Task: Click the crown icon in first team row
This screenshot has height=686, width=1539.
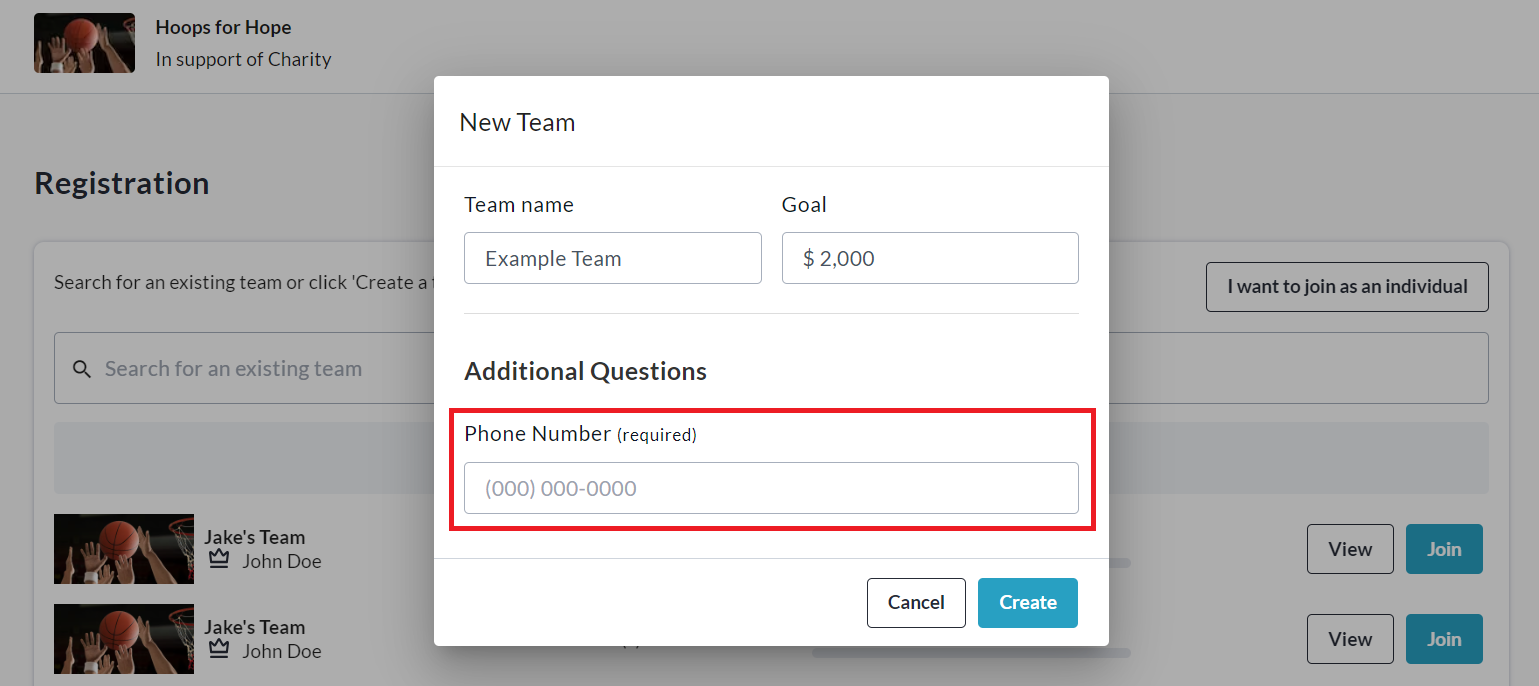Action: [x=219, y=560]
